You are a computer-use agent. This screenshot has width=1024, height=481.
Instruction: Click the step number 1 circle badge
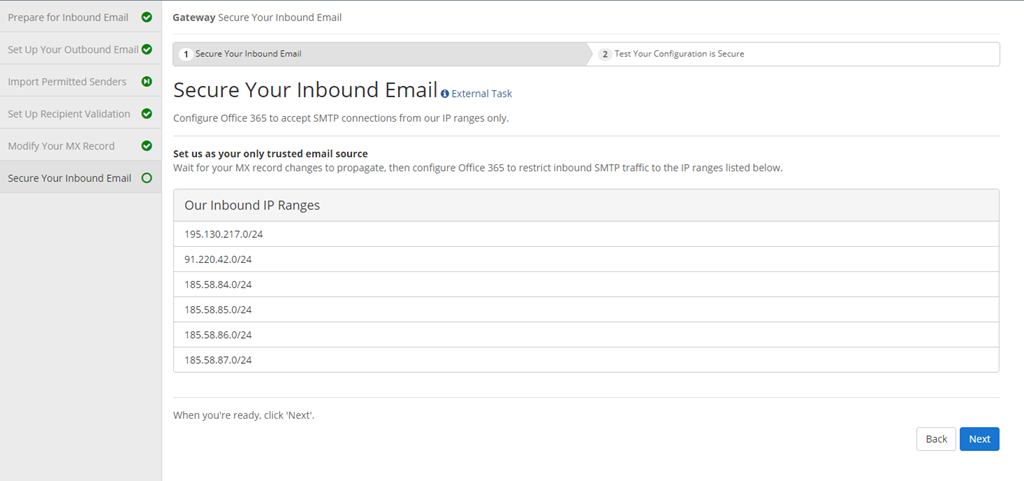(185, 54)
